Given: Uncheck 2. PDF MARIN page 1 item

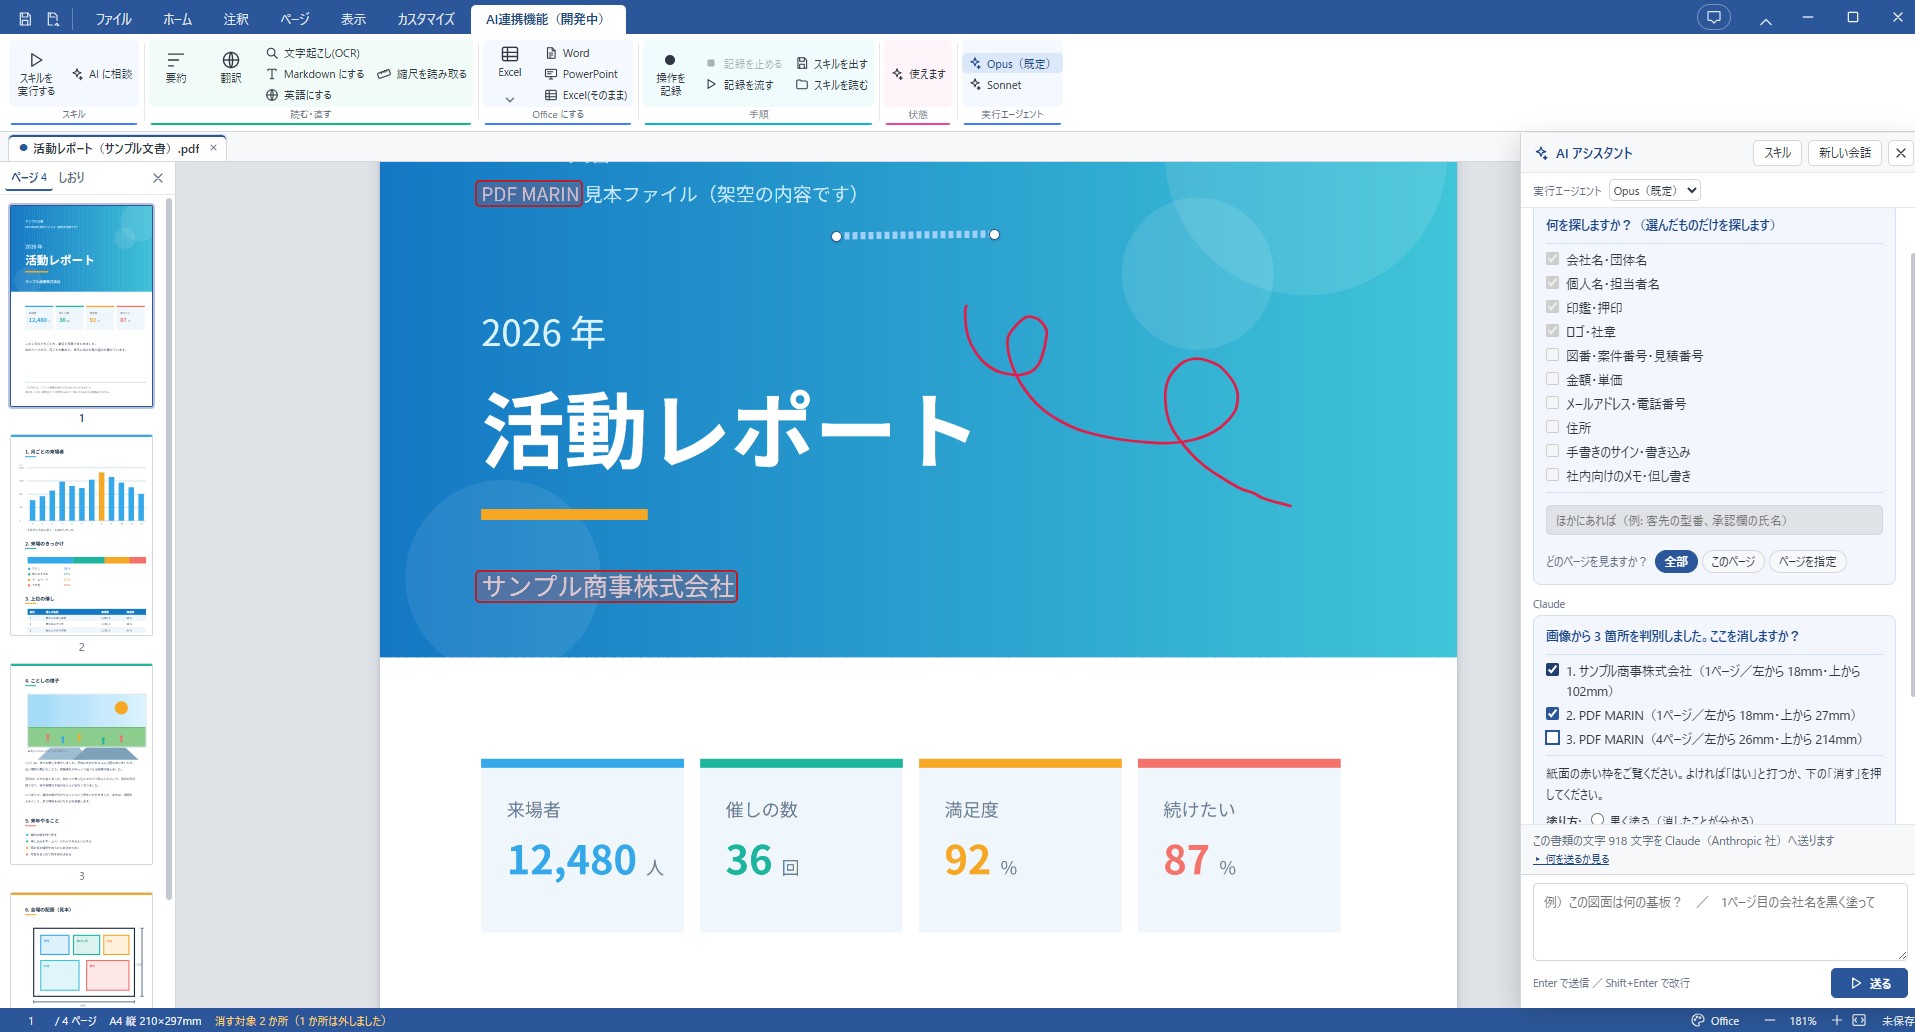Looking at the screenshot, I should point(1552,714).
